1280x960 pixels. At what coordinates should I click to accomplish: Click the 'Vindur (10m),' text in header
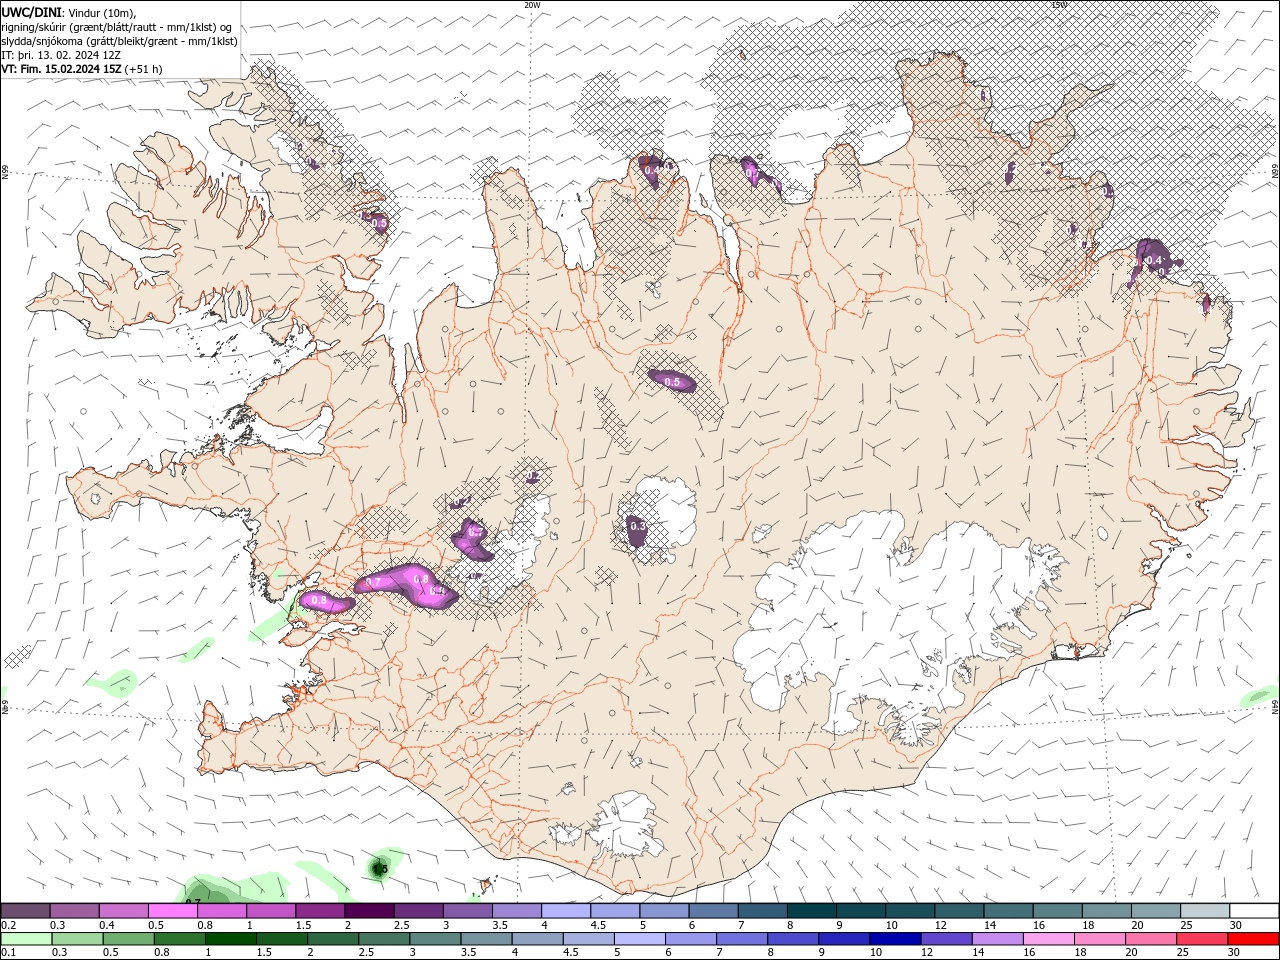100,12
